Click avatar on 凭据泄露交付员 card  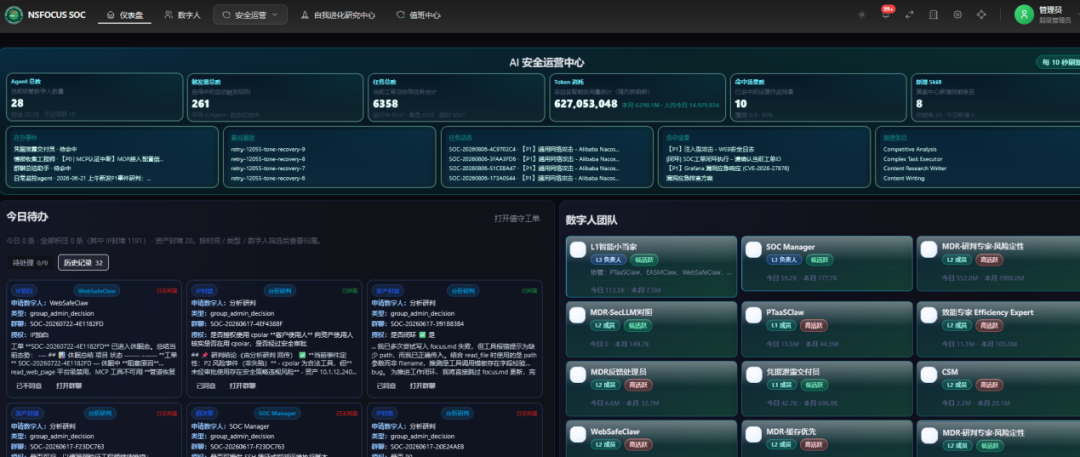[754, 375]
